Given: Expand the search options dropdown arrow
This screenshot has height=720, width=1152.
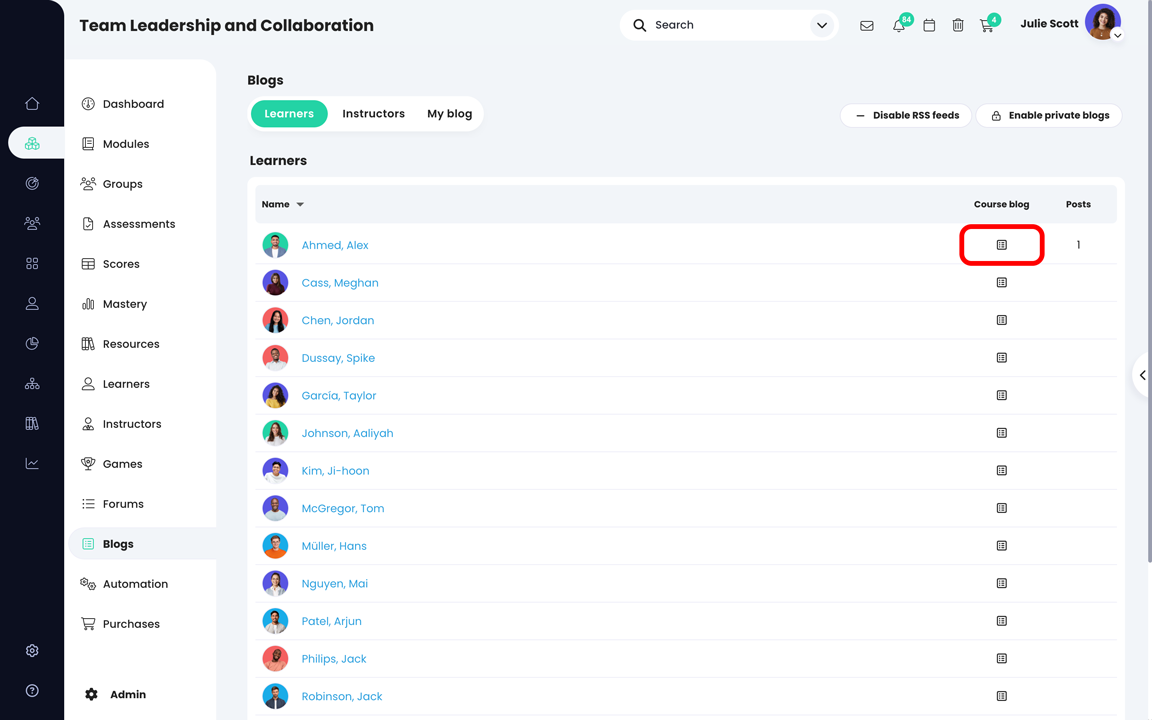Looking at the screenshot, I should click(x=821, y=26).
